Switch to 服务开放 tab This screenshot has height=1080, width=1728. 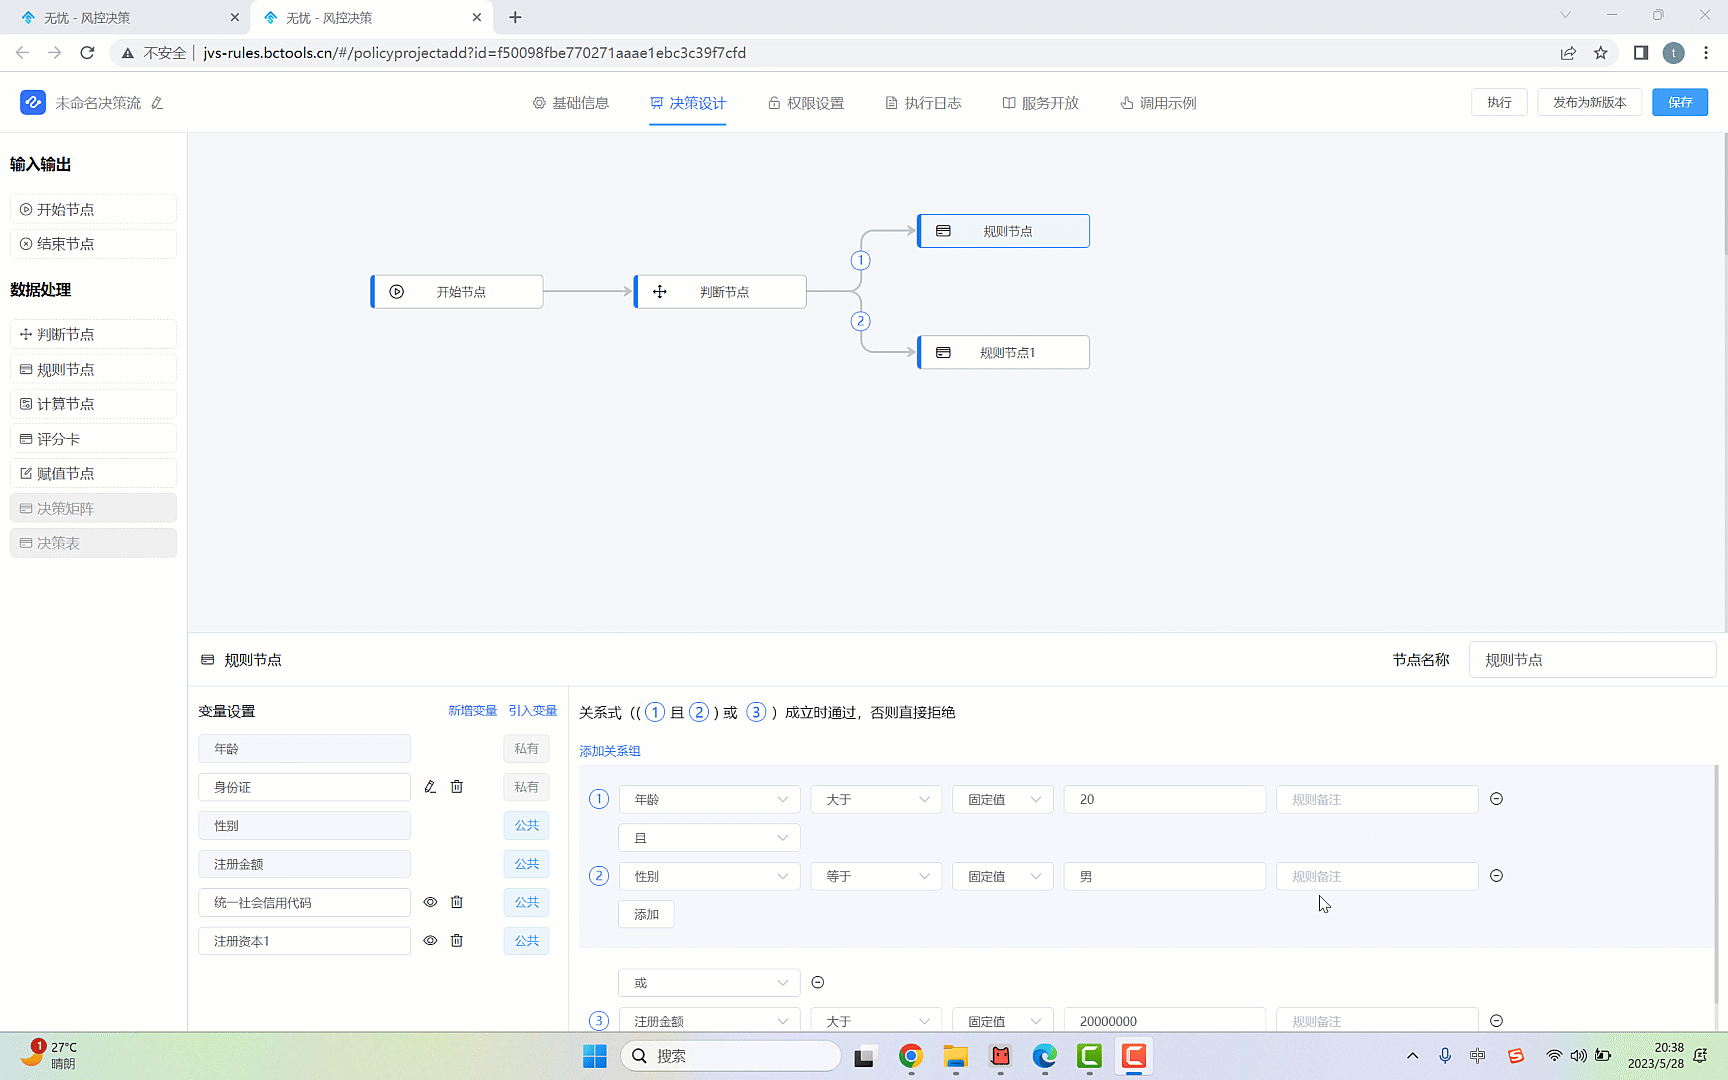tap(1041, 103)
